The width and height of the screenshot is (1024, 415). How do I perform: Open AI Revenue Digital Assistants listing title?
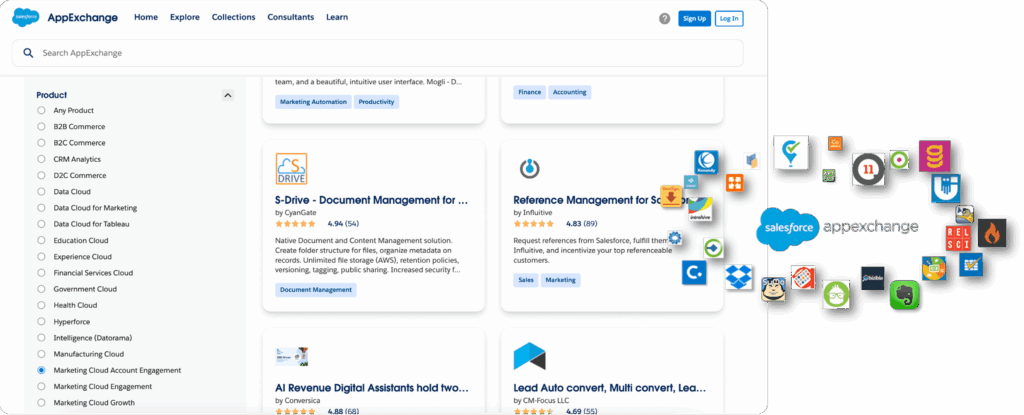(x=372, y=388)
